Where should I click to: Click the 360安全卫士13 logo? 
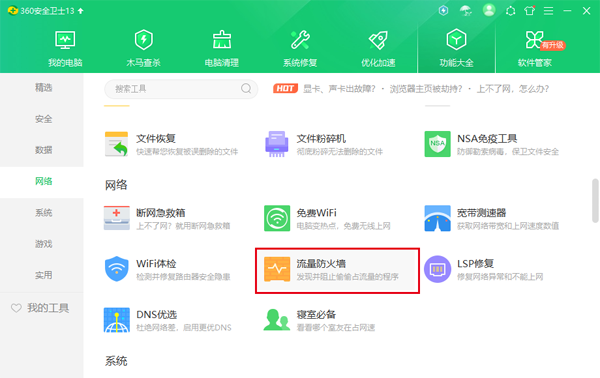coord(12,11)
